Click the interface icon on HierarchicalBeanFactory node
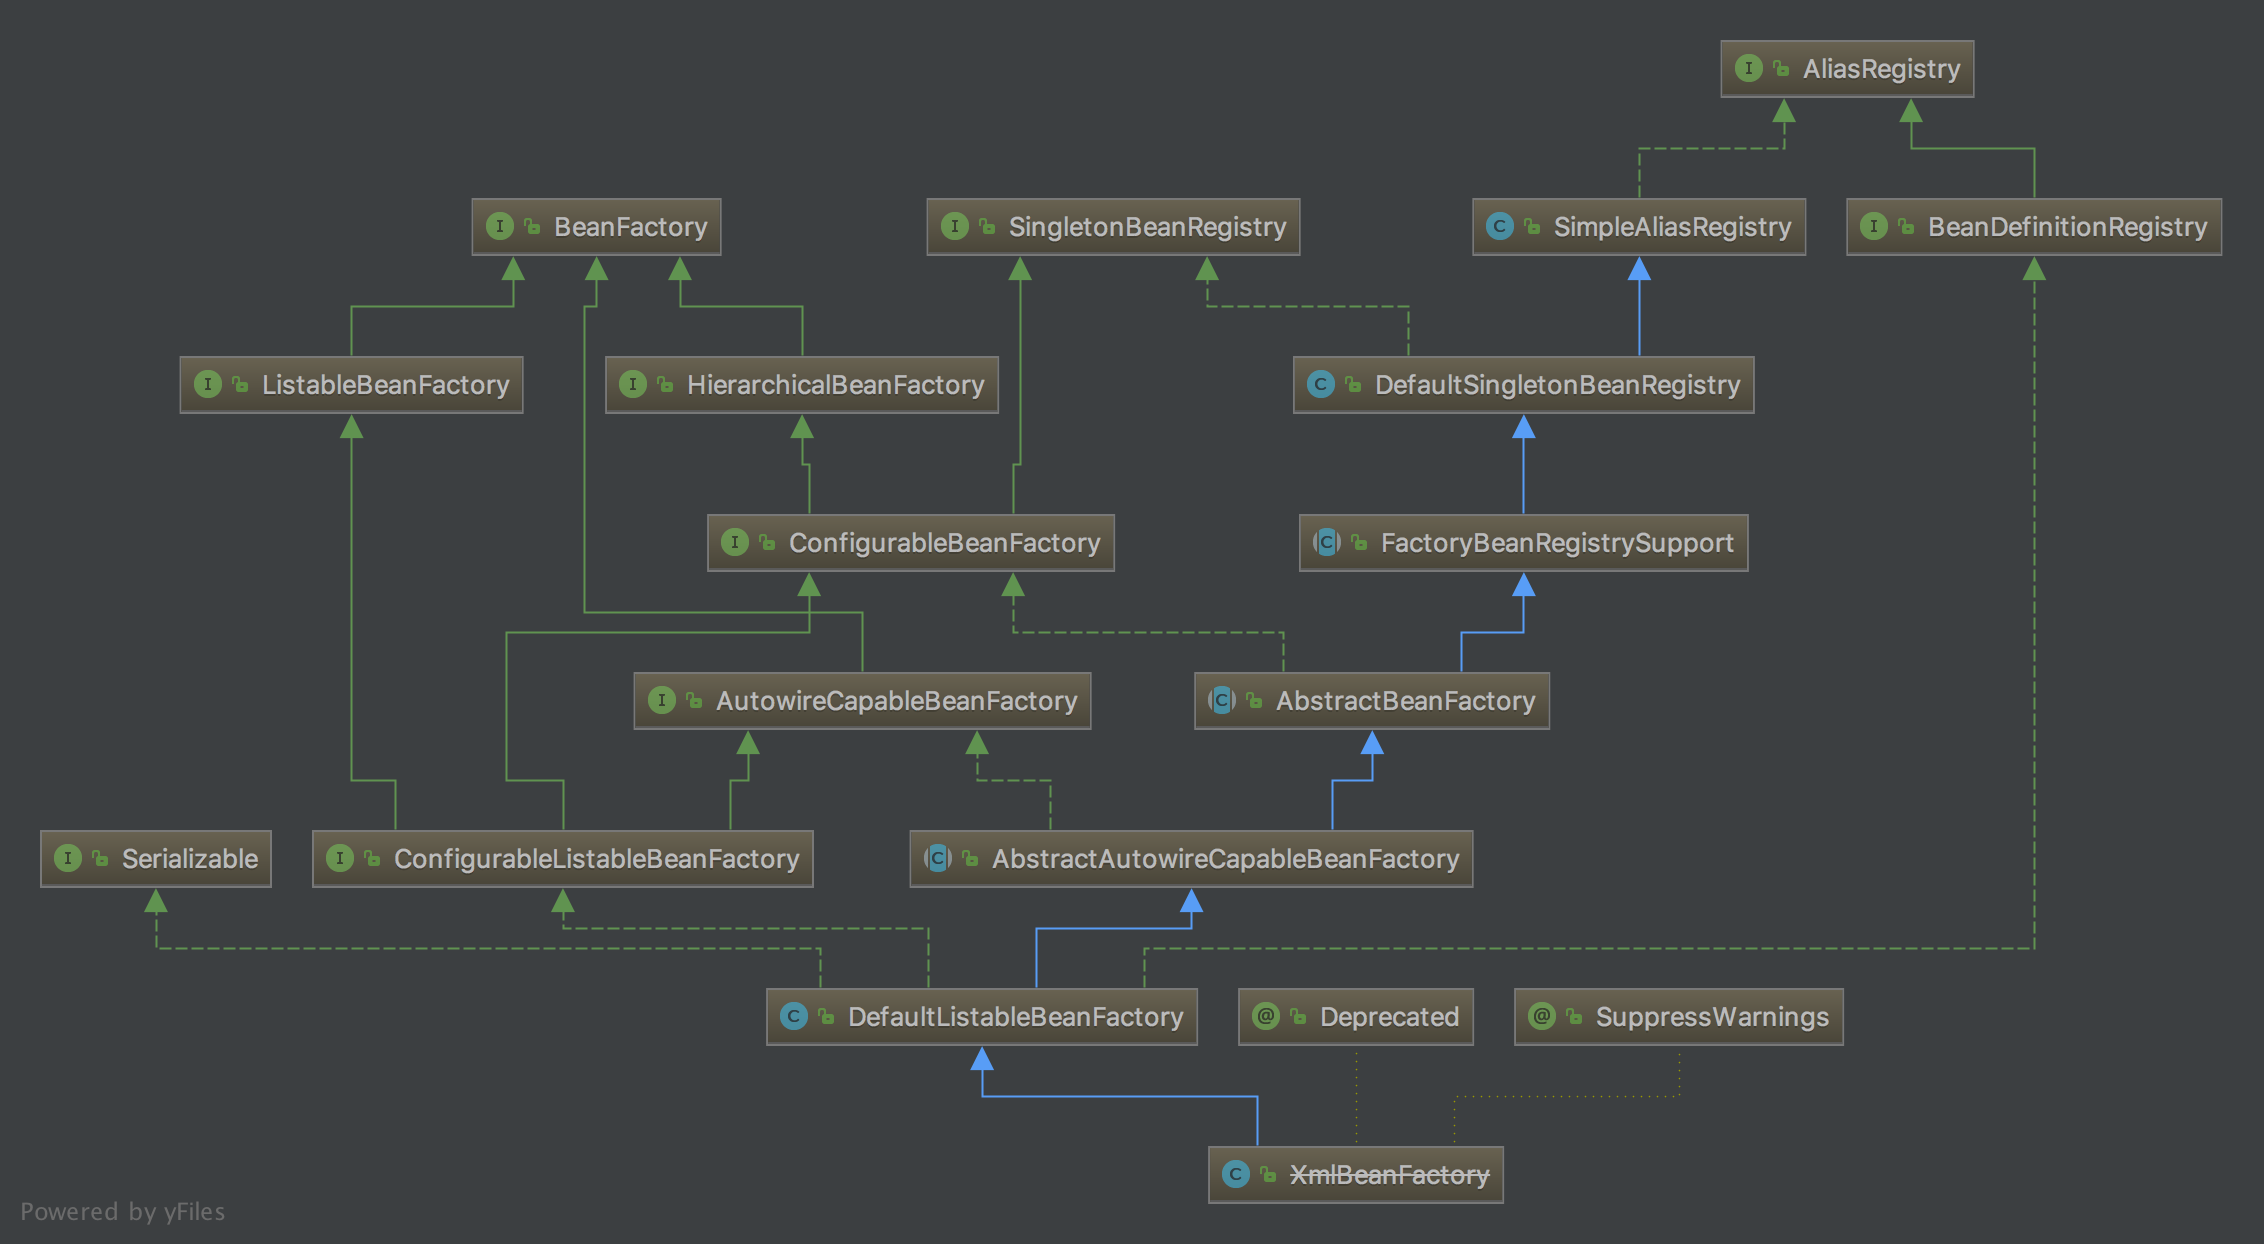 [x=633, y=384]
